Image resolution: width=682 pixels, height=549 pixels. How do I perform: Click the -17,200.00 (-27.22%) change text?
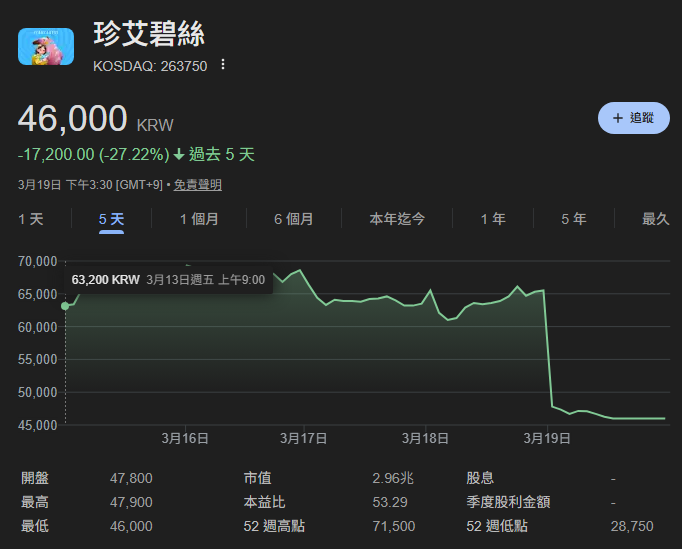(x=94, y=154)
